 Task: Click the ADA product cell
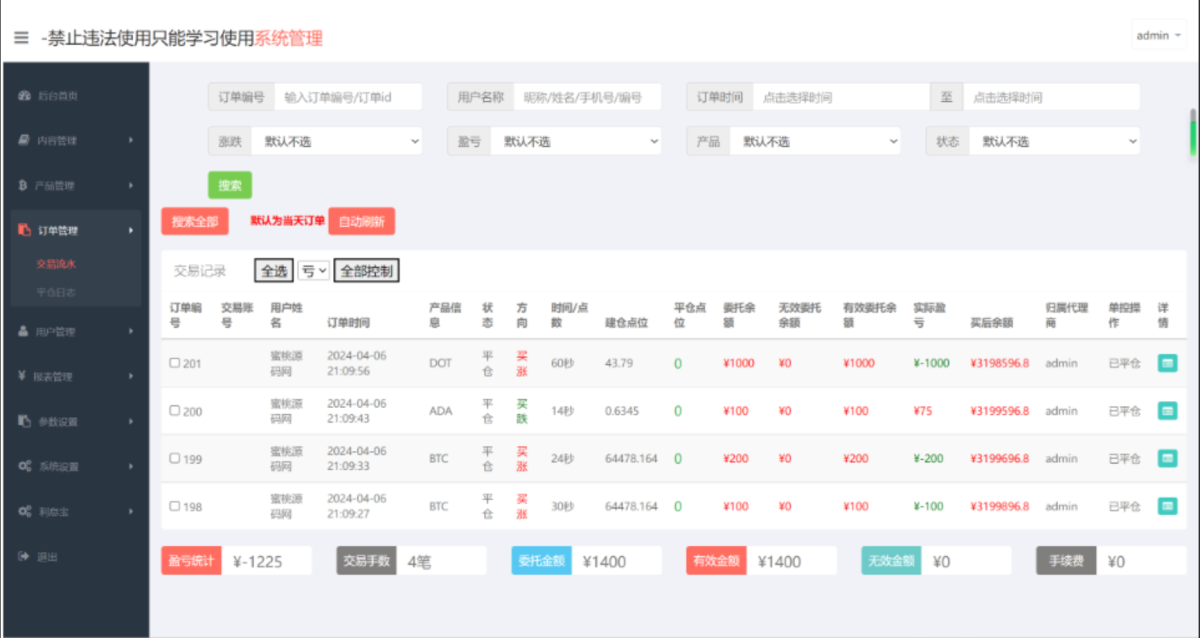440,411
